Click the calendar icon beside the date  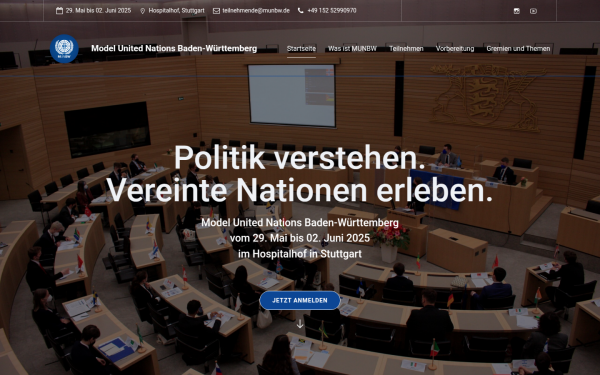click(x=59, y=11)
